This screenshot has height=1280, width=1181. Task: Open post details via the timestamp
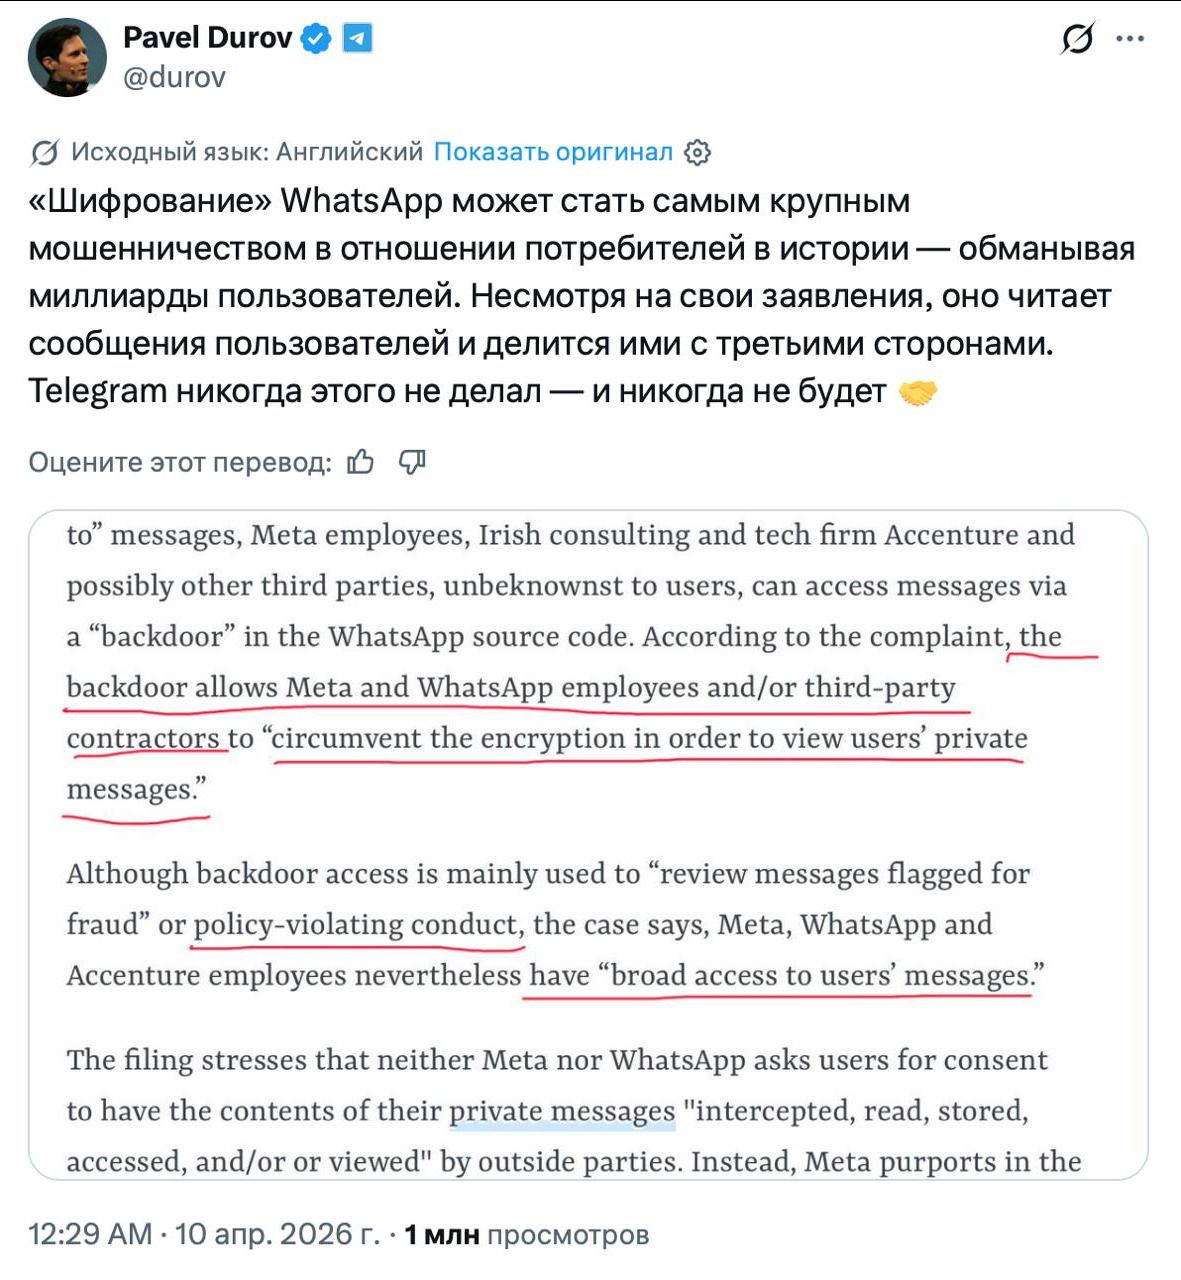coord(200,1233)
